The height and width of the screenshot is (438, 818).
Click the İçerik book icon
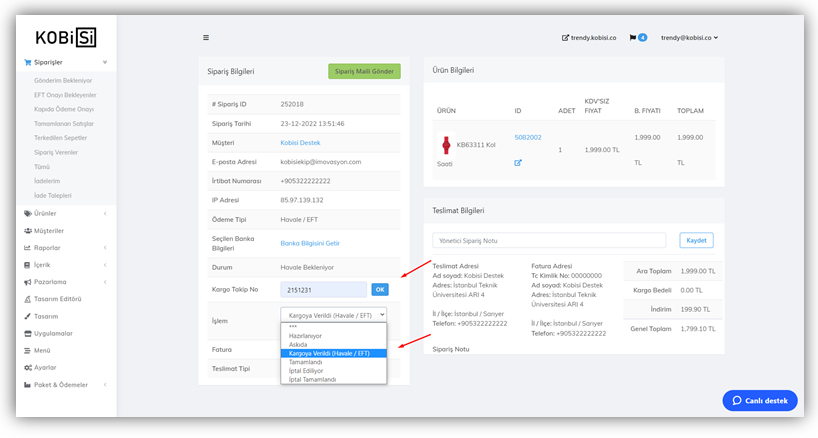click(28, 265)
